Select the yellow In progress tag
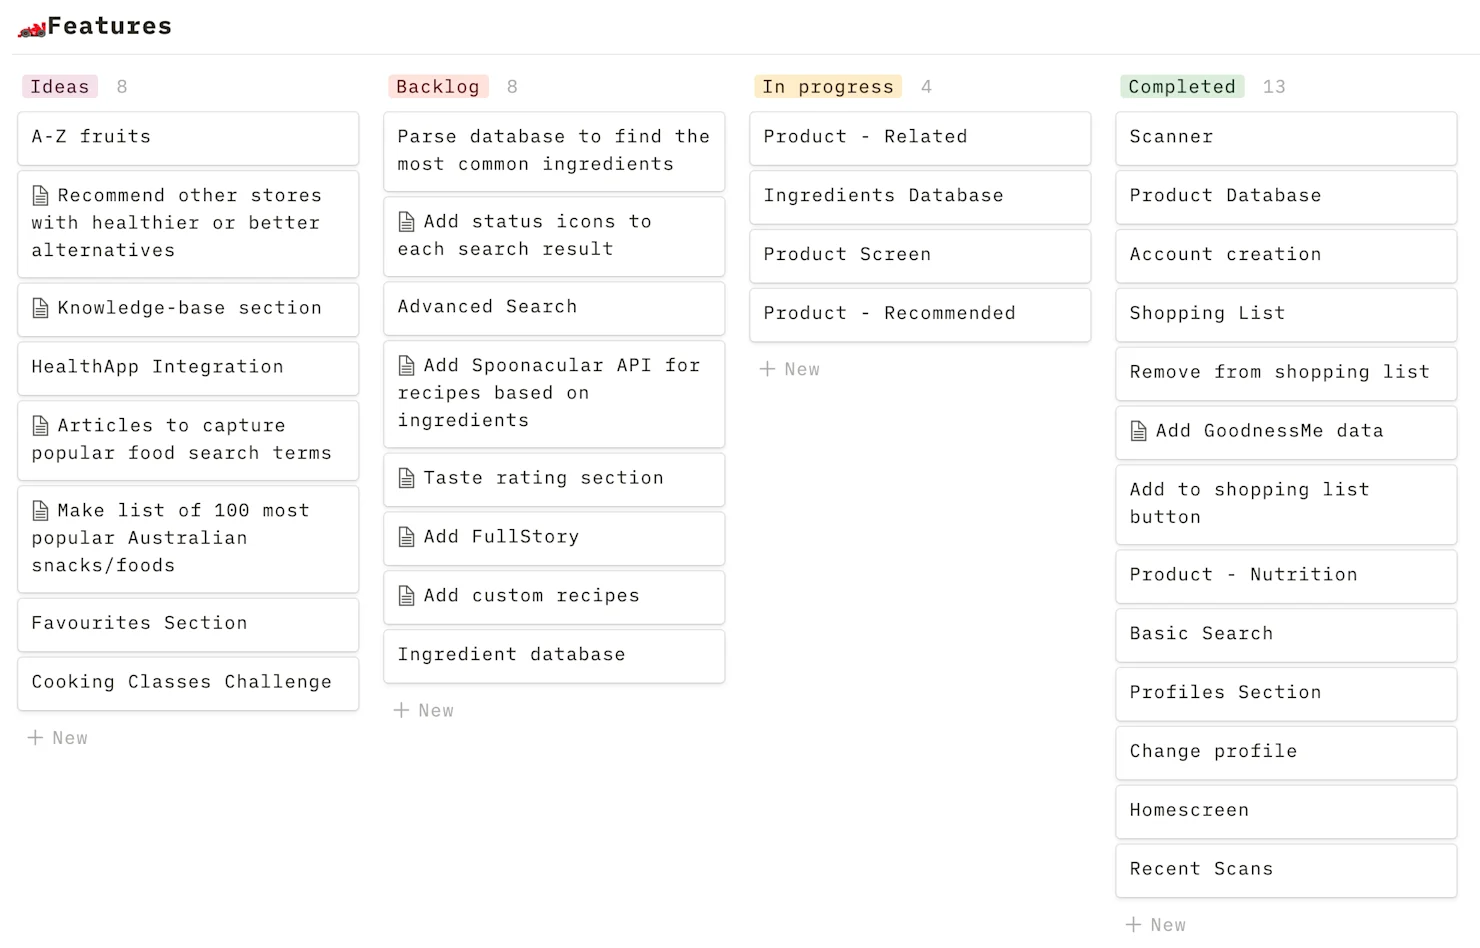This screenshot has height=948, width=1480. (x=828, y=87)
